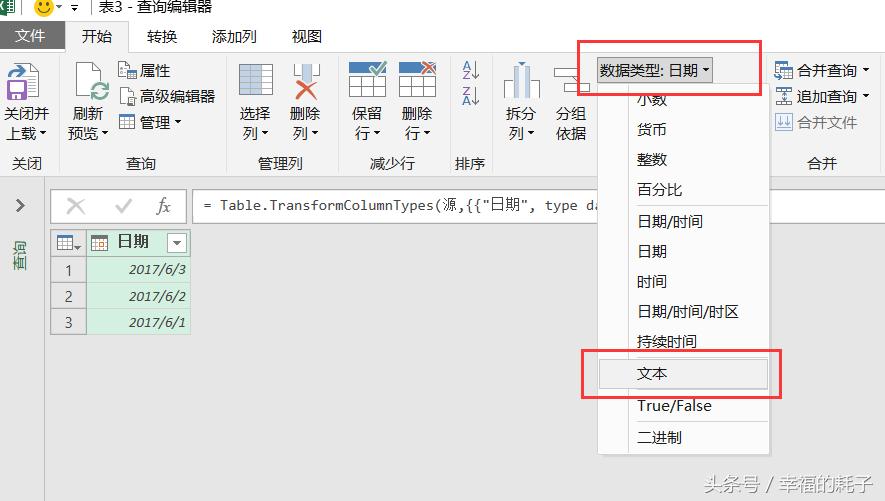The width and height of the screenshot is (885, 501).
Task: Click the Group By (分组依据) icon
Action: tap(571, 81)
